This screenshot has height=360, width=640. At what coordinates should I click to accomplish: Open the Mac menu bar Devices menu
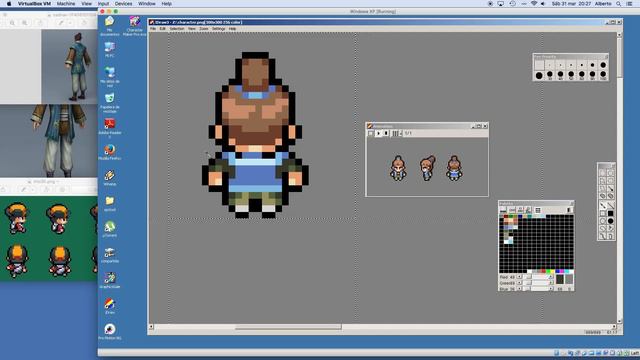pos(123,4)
